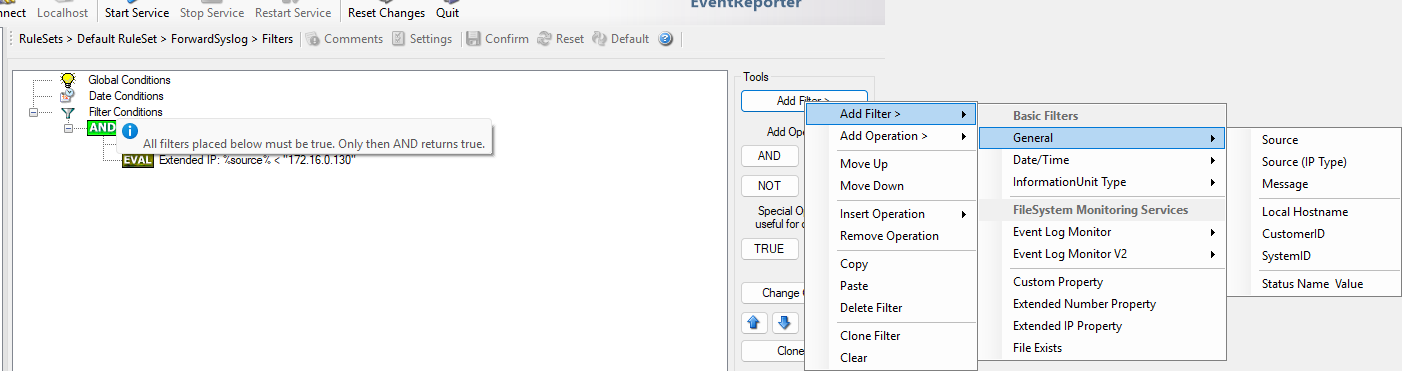Click the AND operation button
This screenshot has height=371, width=1402.
[769, 156]
